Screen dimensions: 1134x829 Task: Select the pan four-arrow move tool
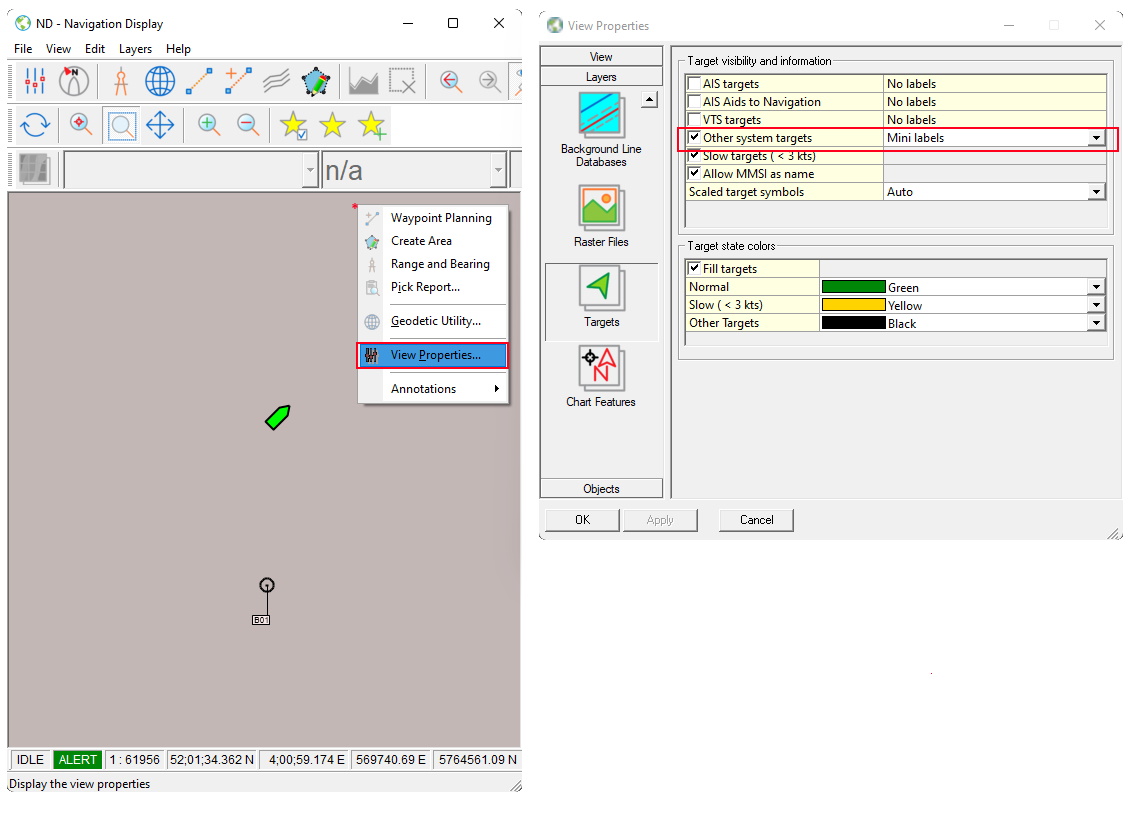click(160, 125)
